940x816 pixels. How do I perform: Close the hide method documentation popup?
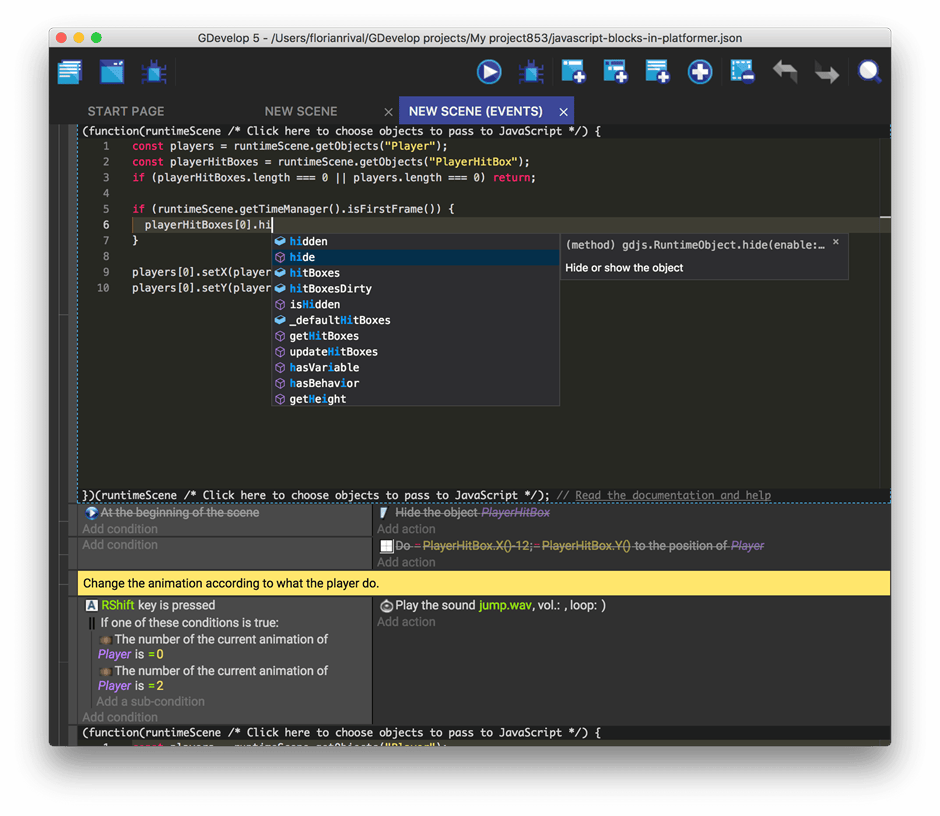pos(836,242)
